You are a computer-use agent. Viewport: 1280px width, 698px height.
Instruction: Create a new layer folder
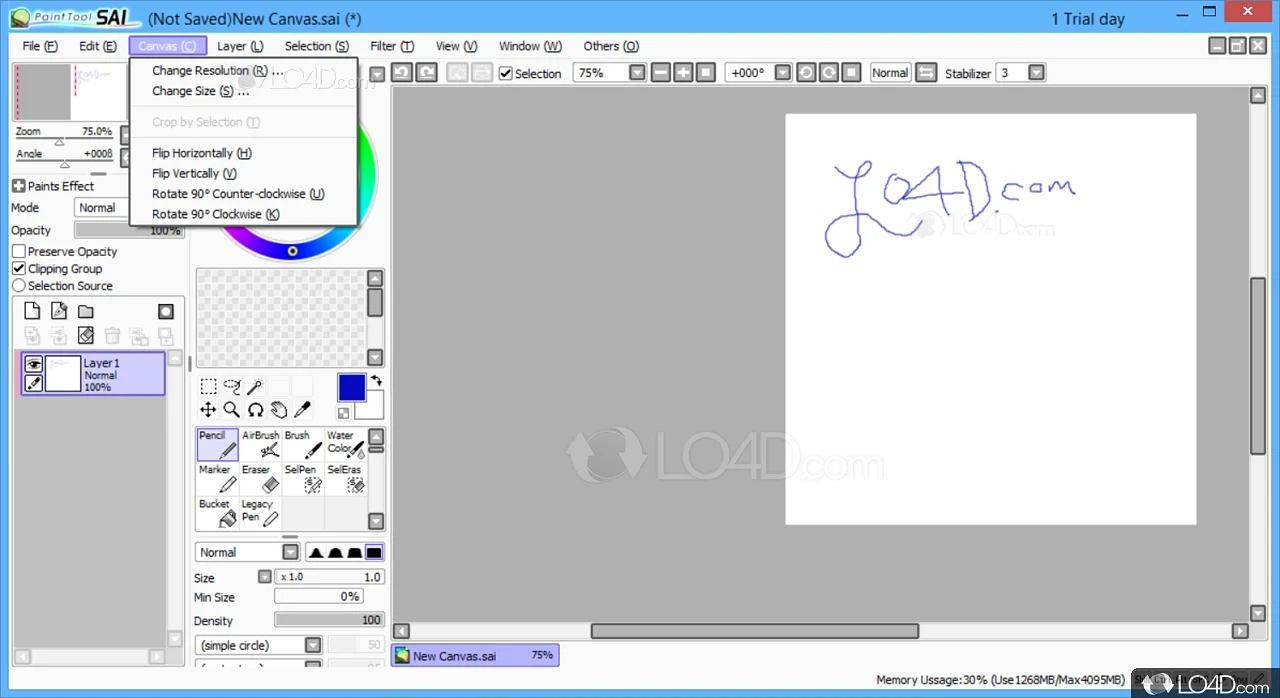pos(86,312)
